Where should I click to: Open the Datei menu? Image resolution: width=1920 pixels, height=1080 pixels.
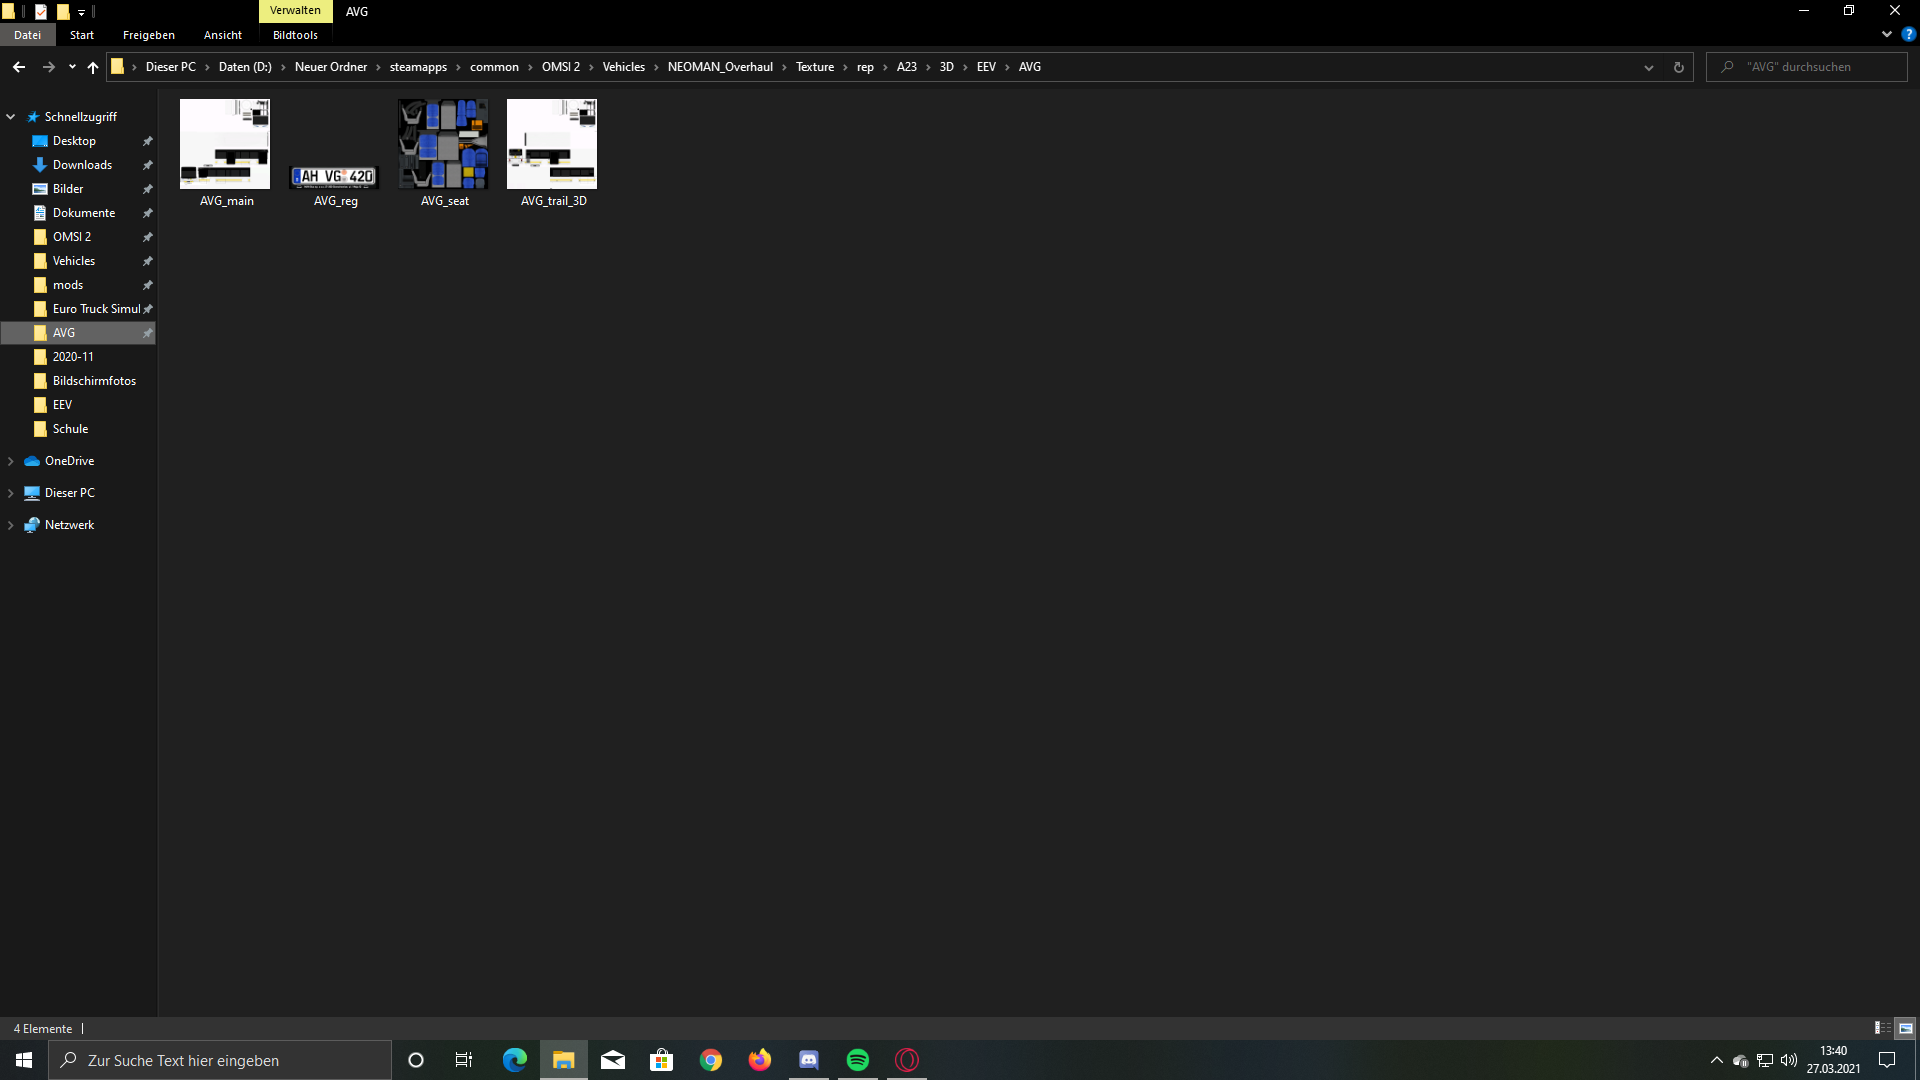[27, 35]
